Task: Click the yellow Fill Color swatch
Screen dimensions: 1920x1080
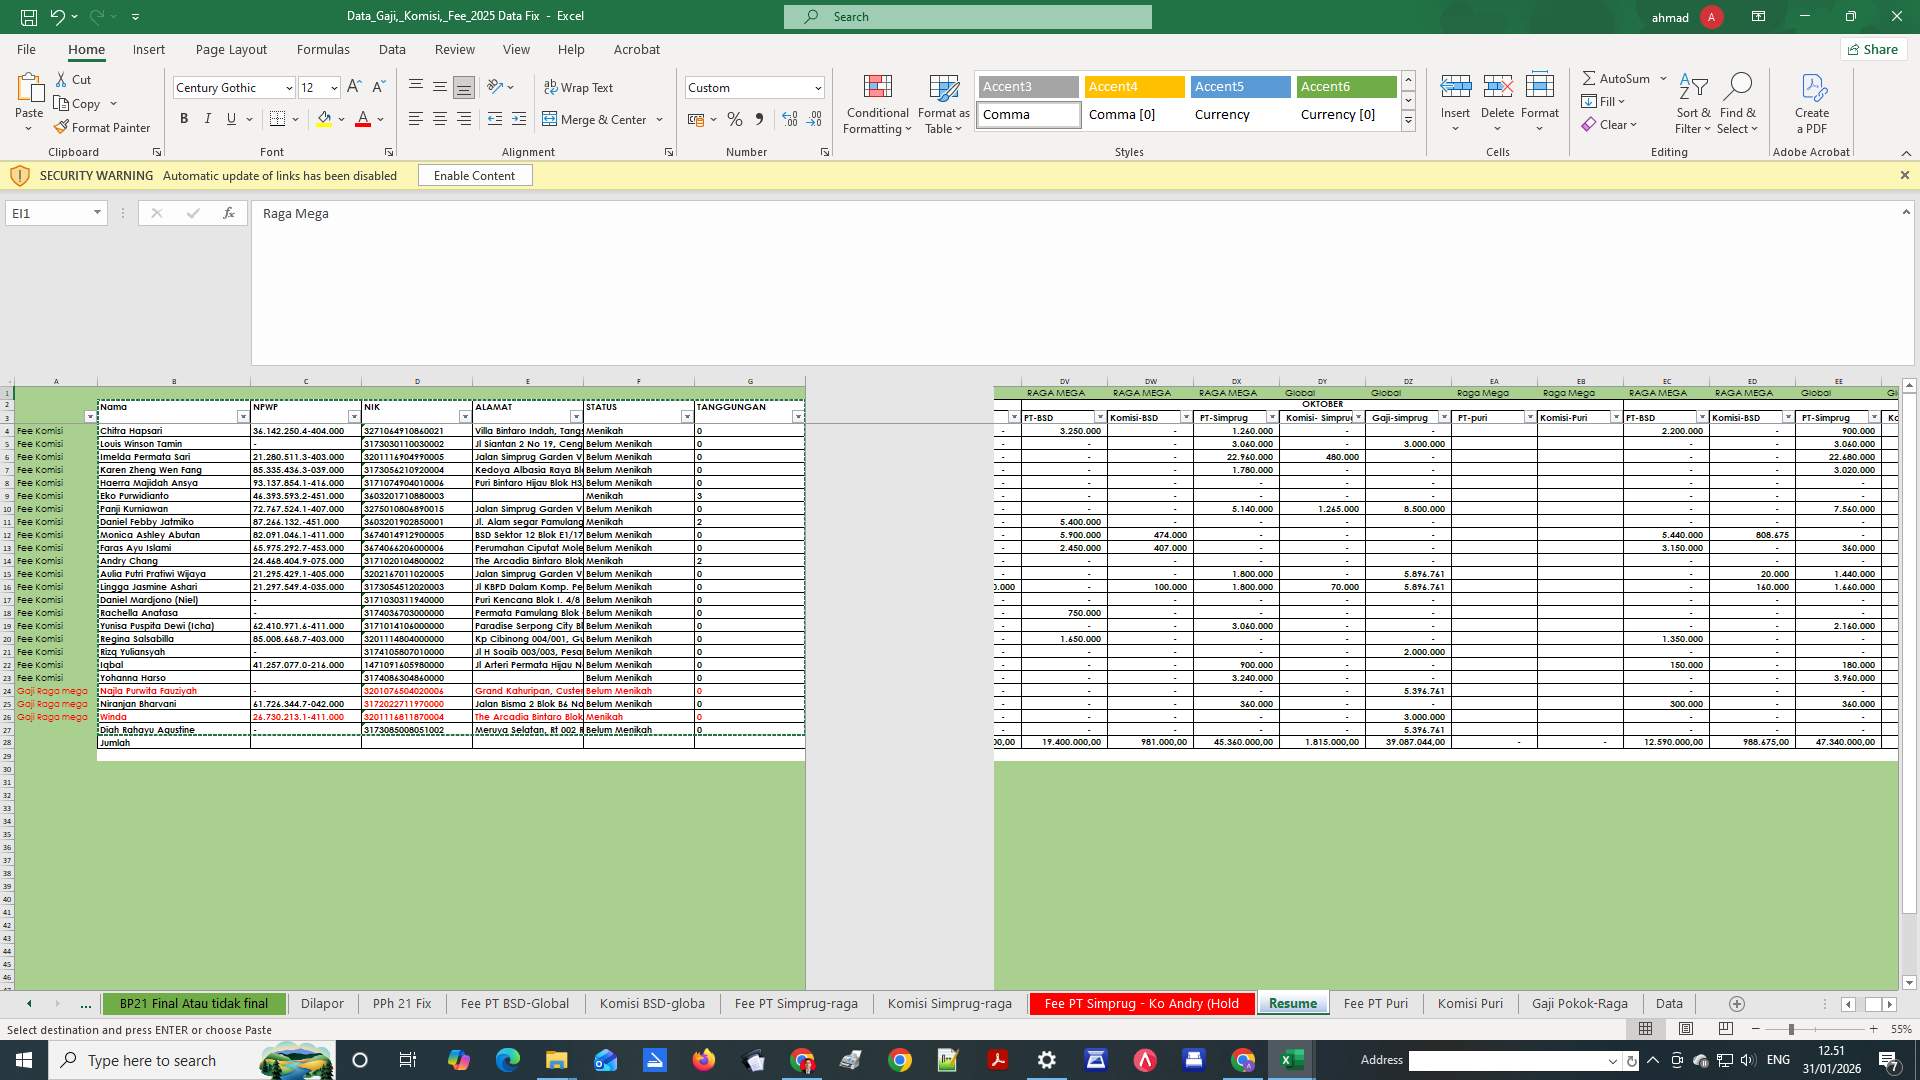Action: click(x=324, y=119)
